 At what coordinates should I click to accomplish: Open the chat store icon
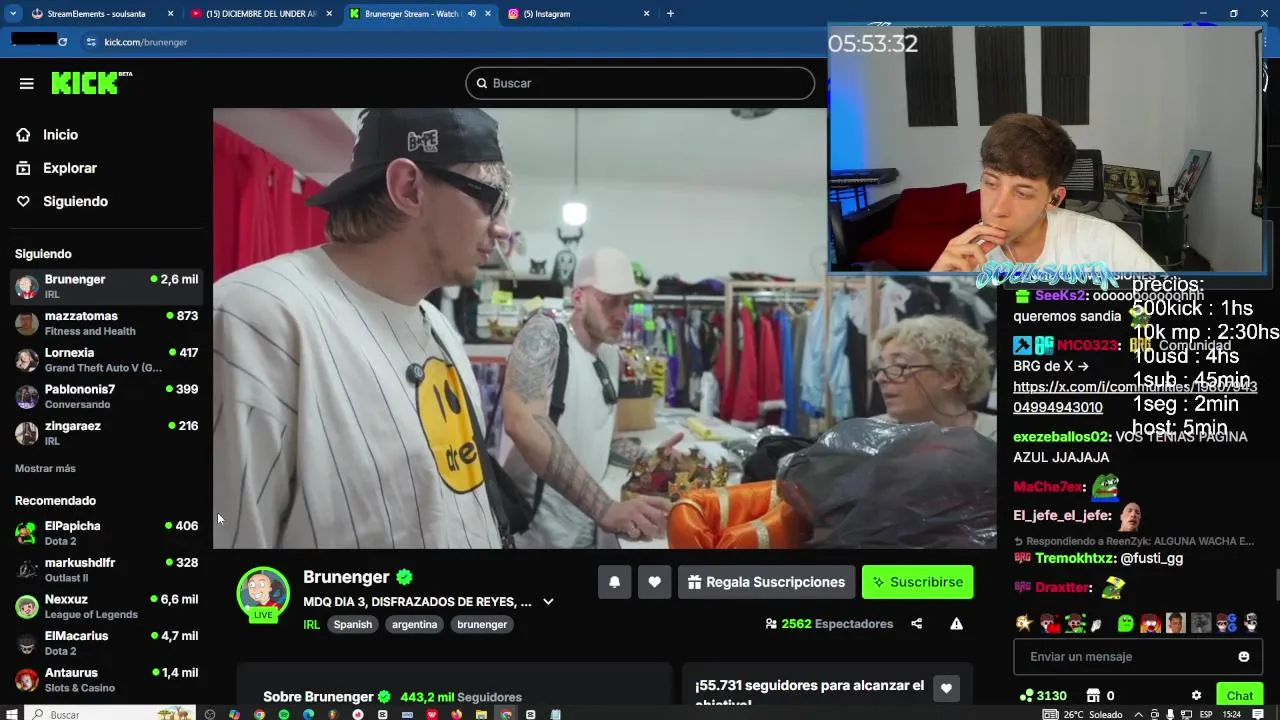pos(1093,696)
